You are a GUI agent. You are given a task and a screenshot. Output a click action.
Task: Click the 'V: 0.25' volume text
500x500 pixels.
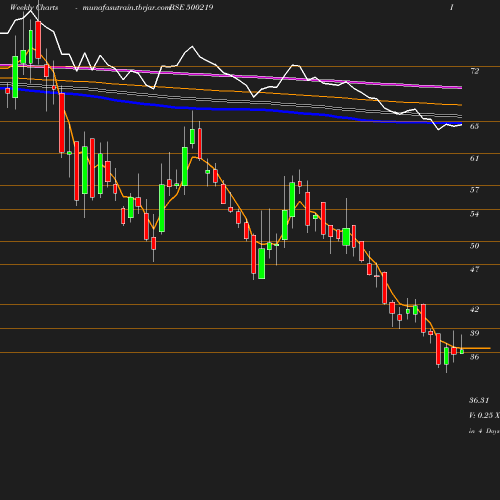tap(481, 415)
